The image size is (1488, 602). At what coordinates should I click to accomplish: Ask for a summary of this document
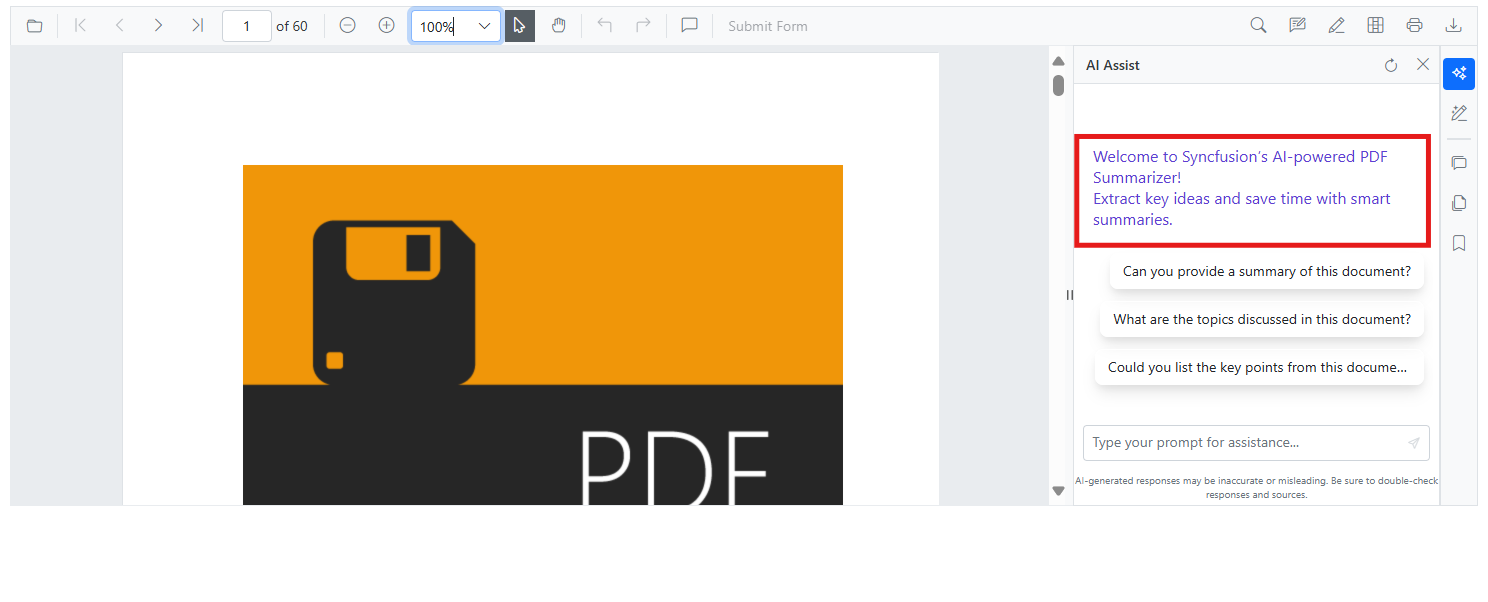pos(1267,271)
